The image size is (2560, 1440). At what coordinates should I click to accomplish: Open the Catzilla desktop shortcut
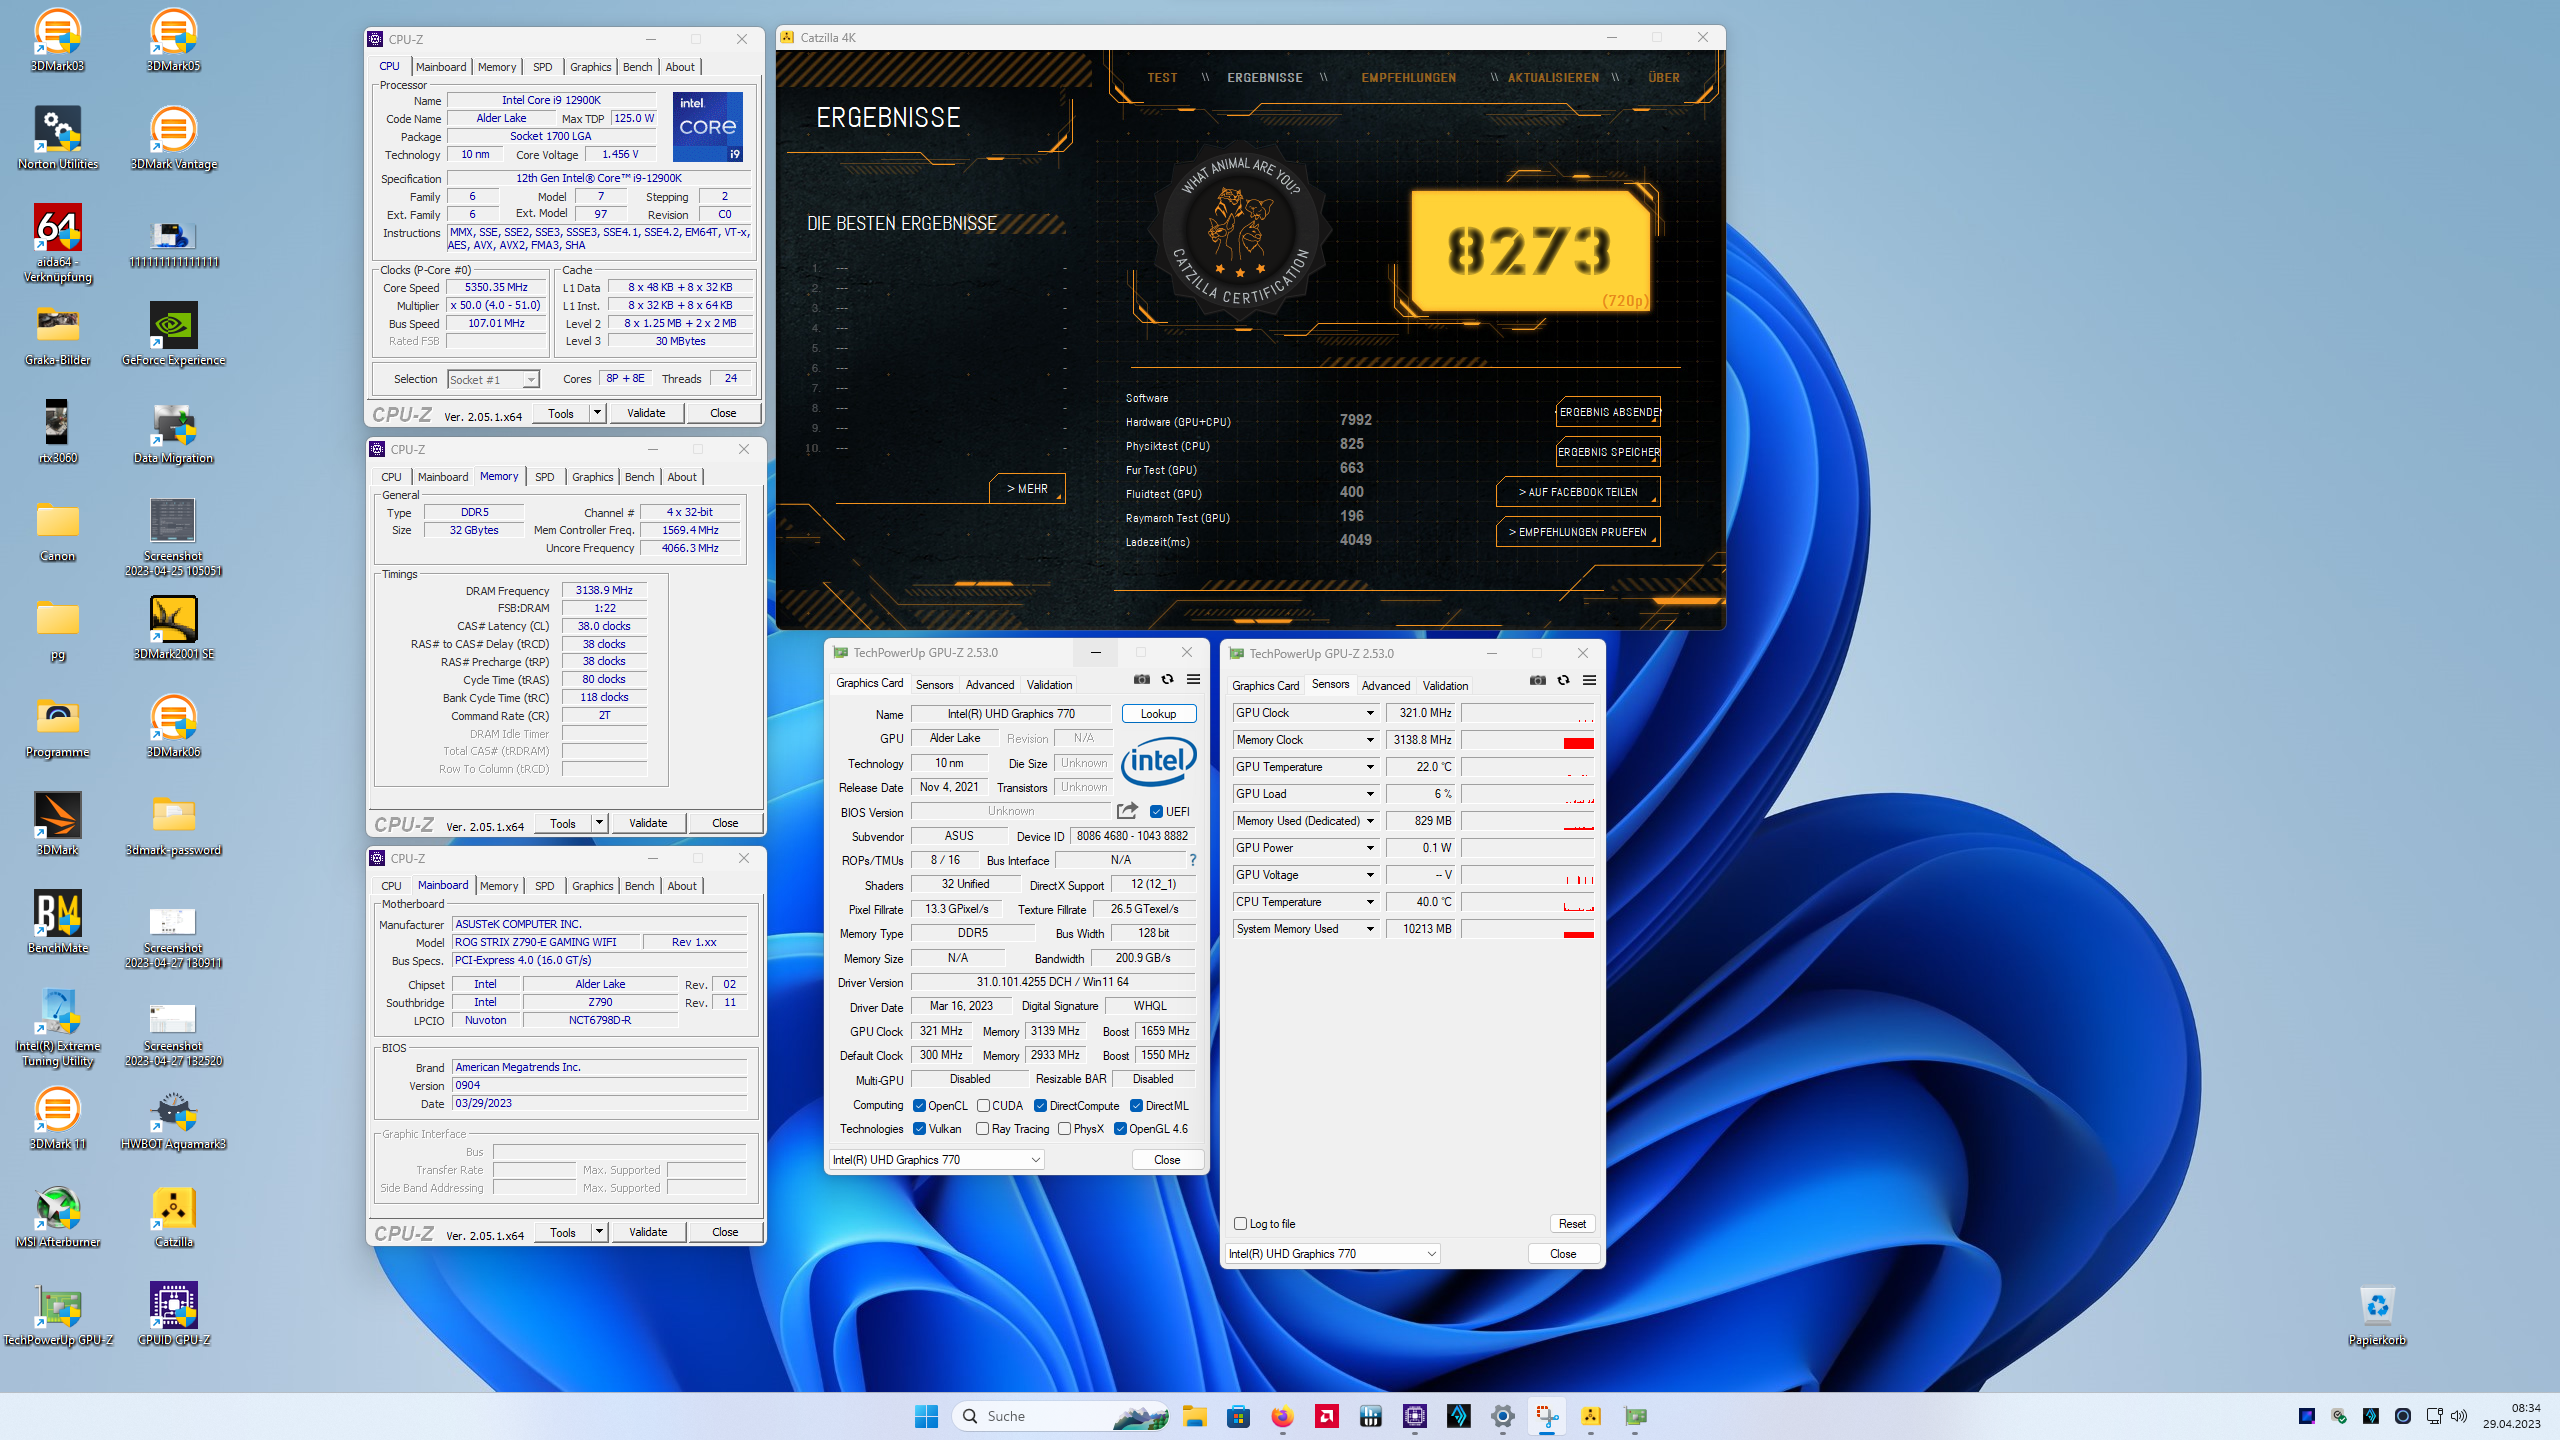coord(173,1216)
